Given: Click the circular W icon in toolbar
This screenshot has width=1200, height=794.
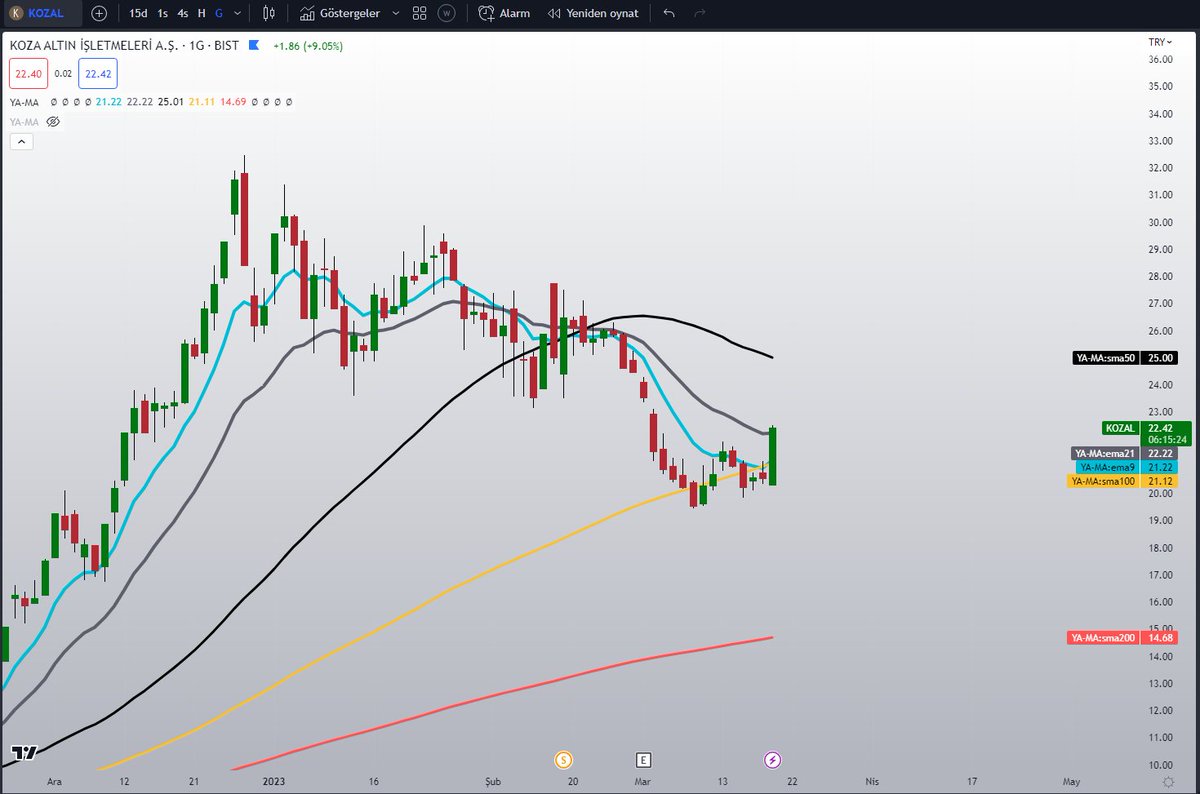Looking at the screenshot, I should tap(446, 14).
